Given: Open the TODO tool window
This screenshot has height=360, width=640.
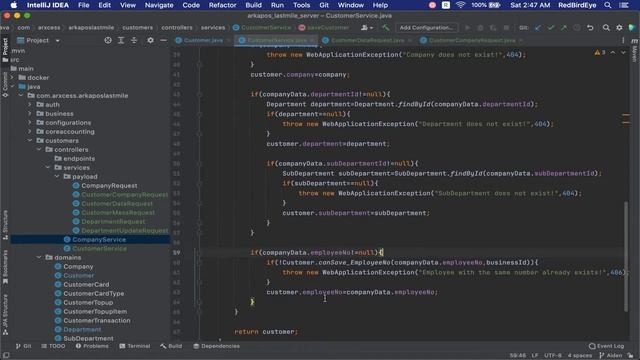Looking at the screenshot, I should [x=53, y=346].
